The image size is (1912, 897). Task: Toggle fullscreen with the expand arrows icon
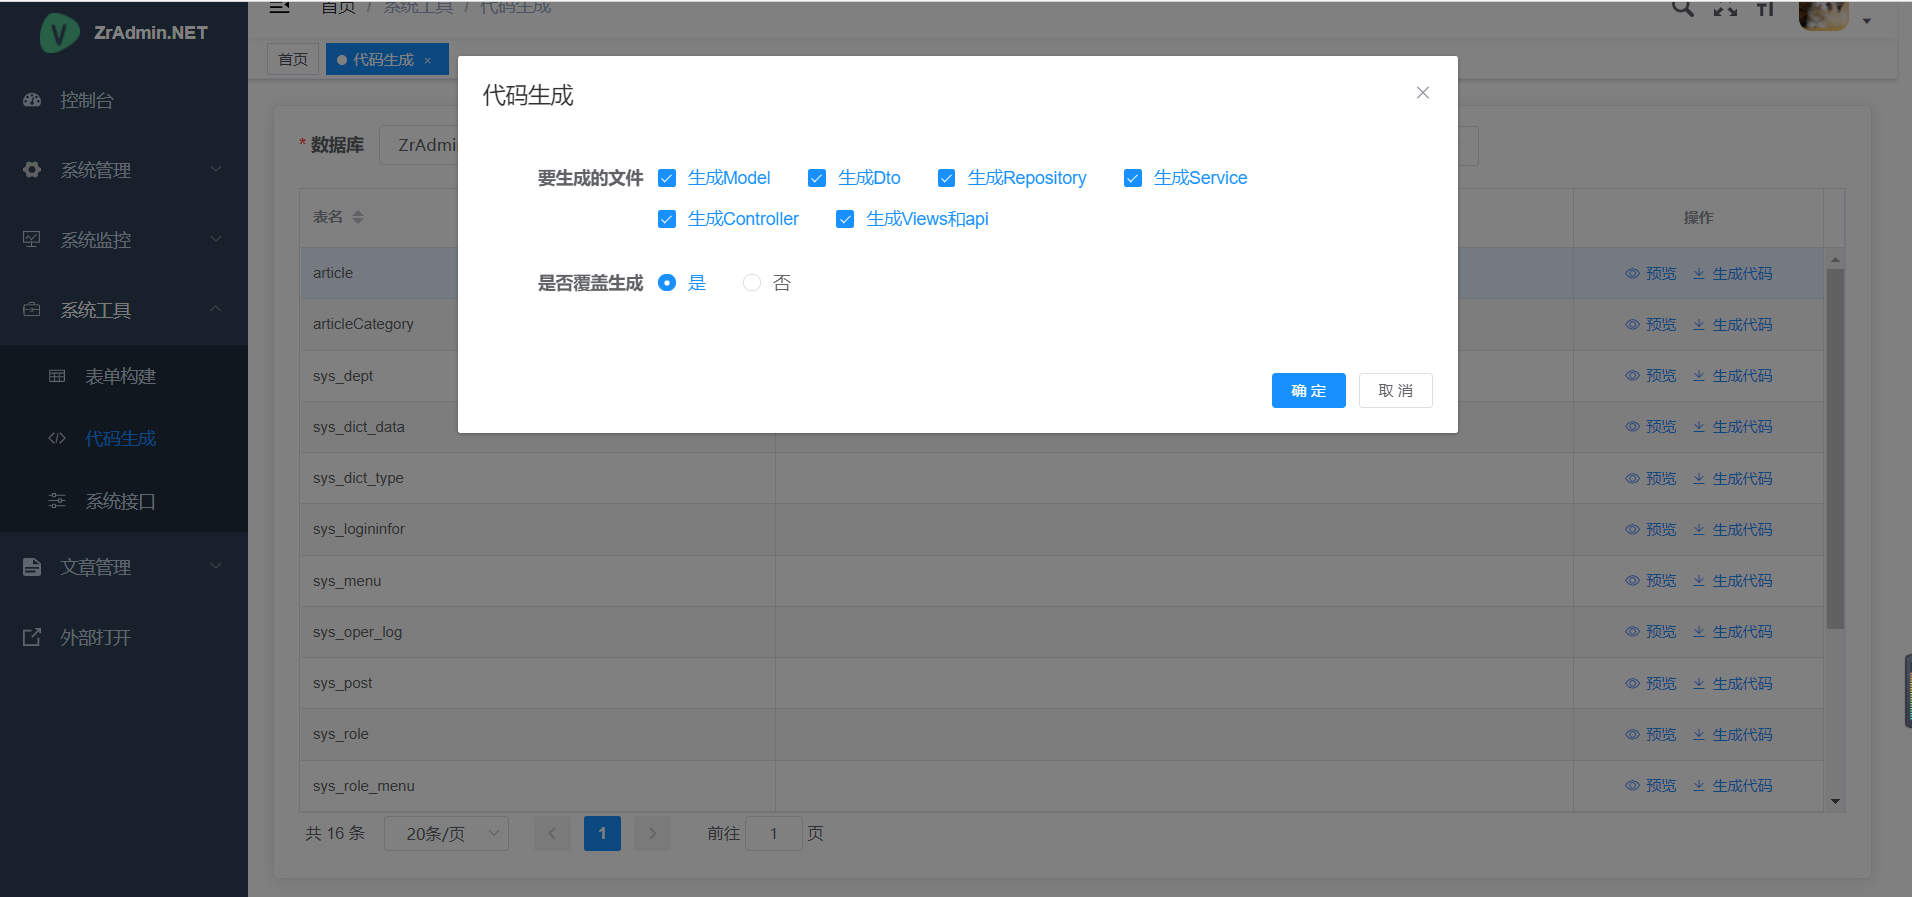tap(1725, 10)
